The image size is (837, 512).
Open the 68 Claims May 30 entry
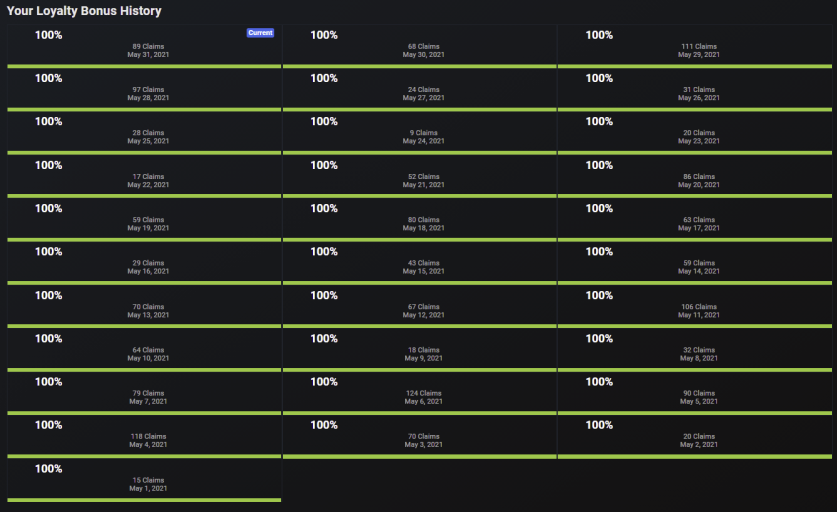click(420, 46)
